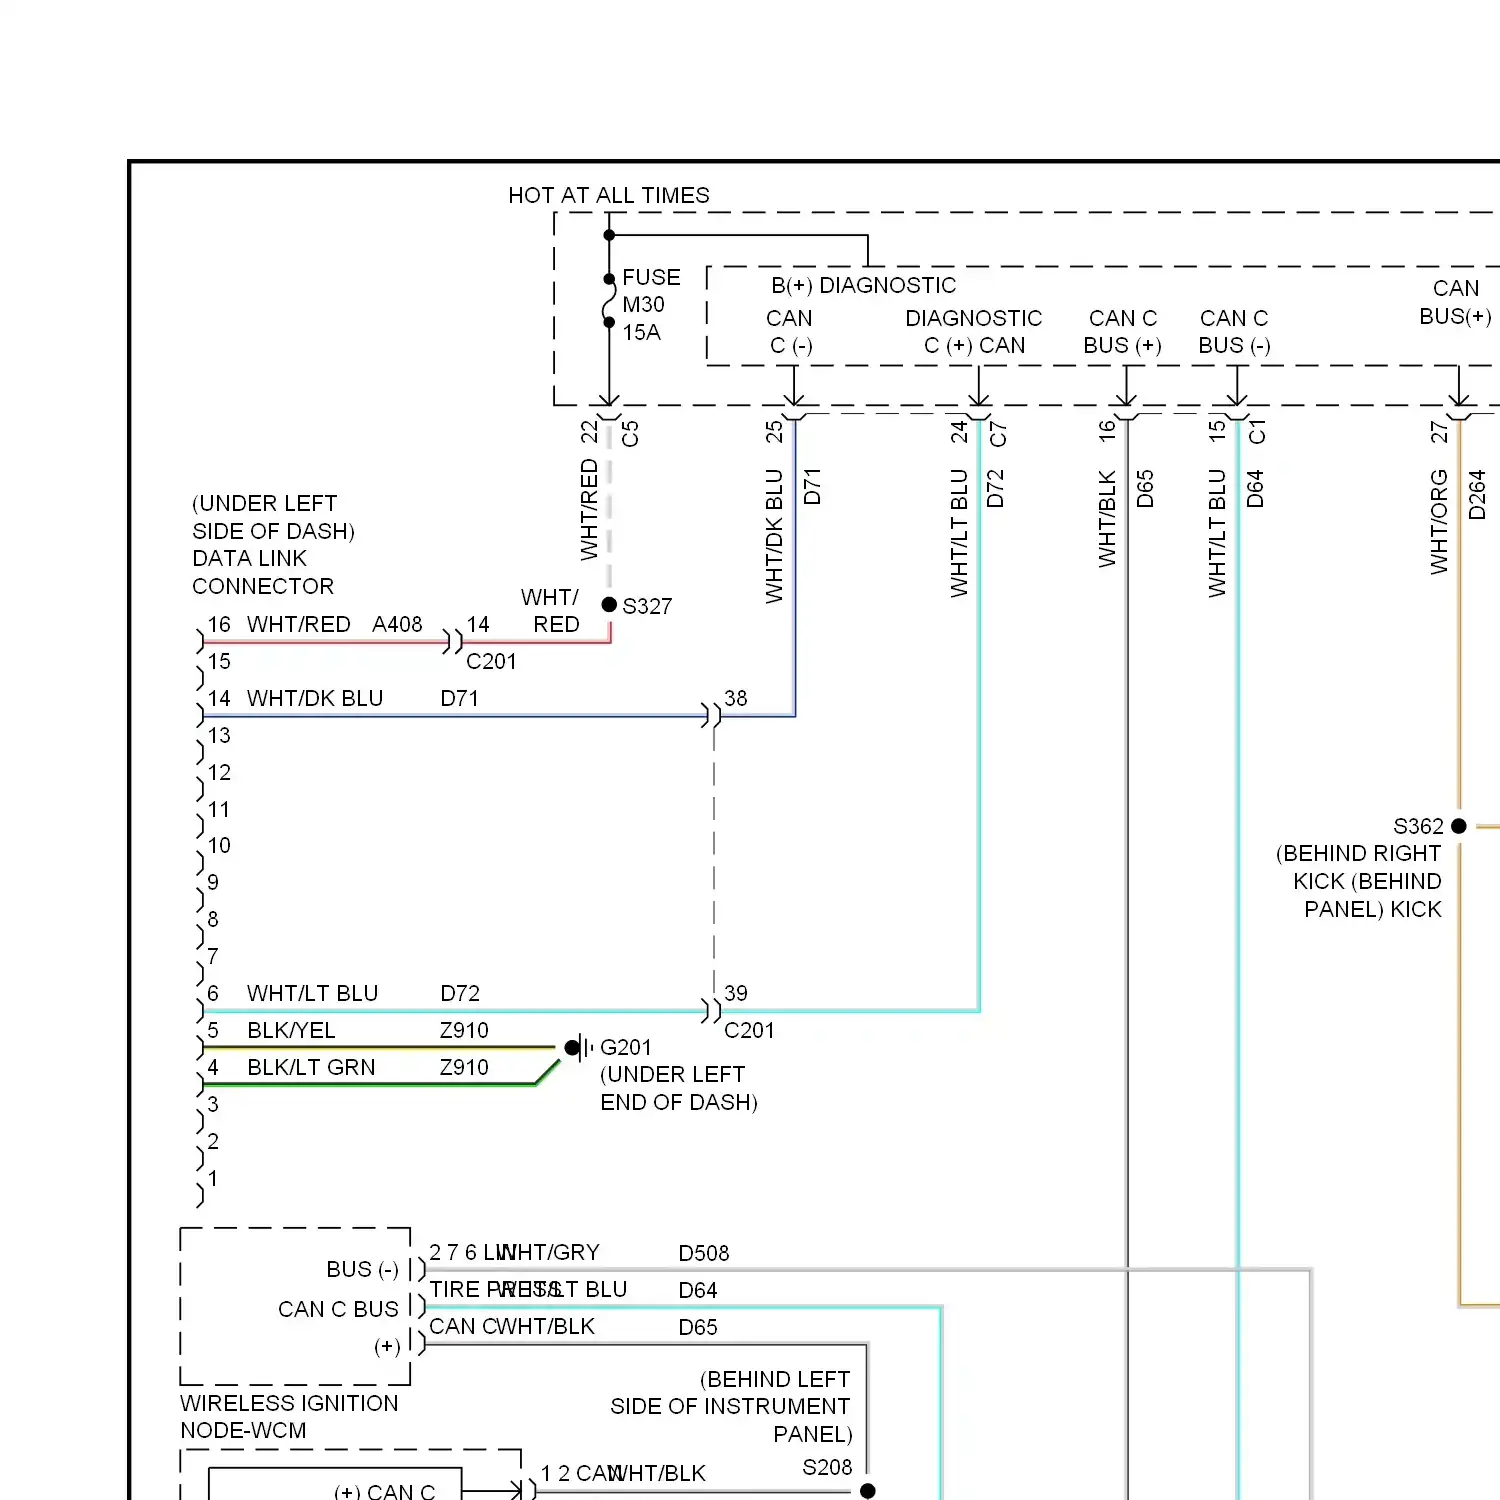The height and width of the screenshot is (1500, 1500).
Task: Click the "DIAGNOSTIC C (+) CAN" terminal label
Action: pyautogui.click(x=974, y=332)
